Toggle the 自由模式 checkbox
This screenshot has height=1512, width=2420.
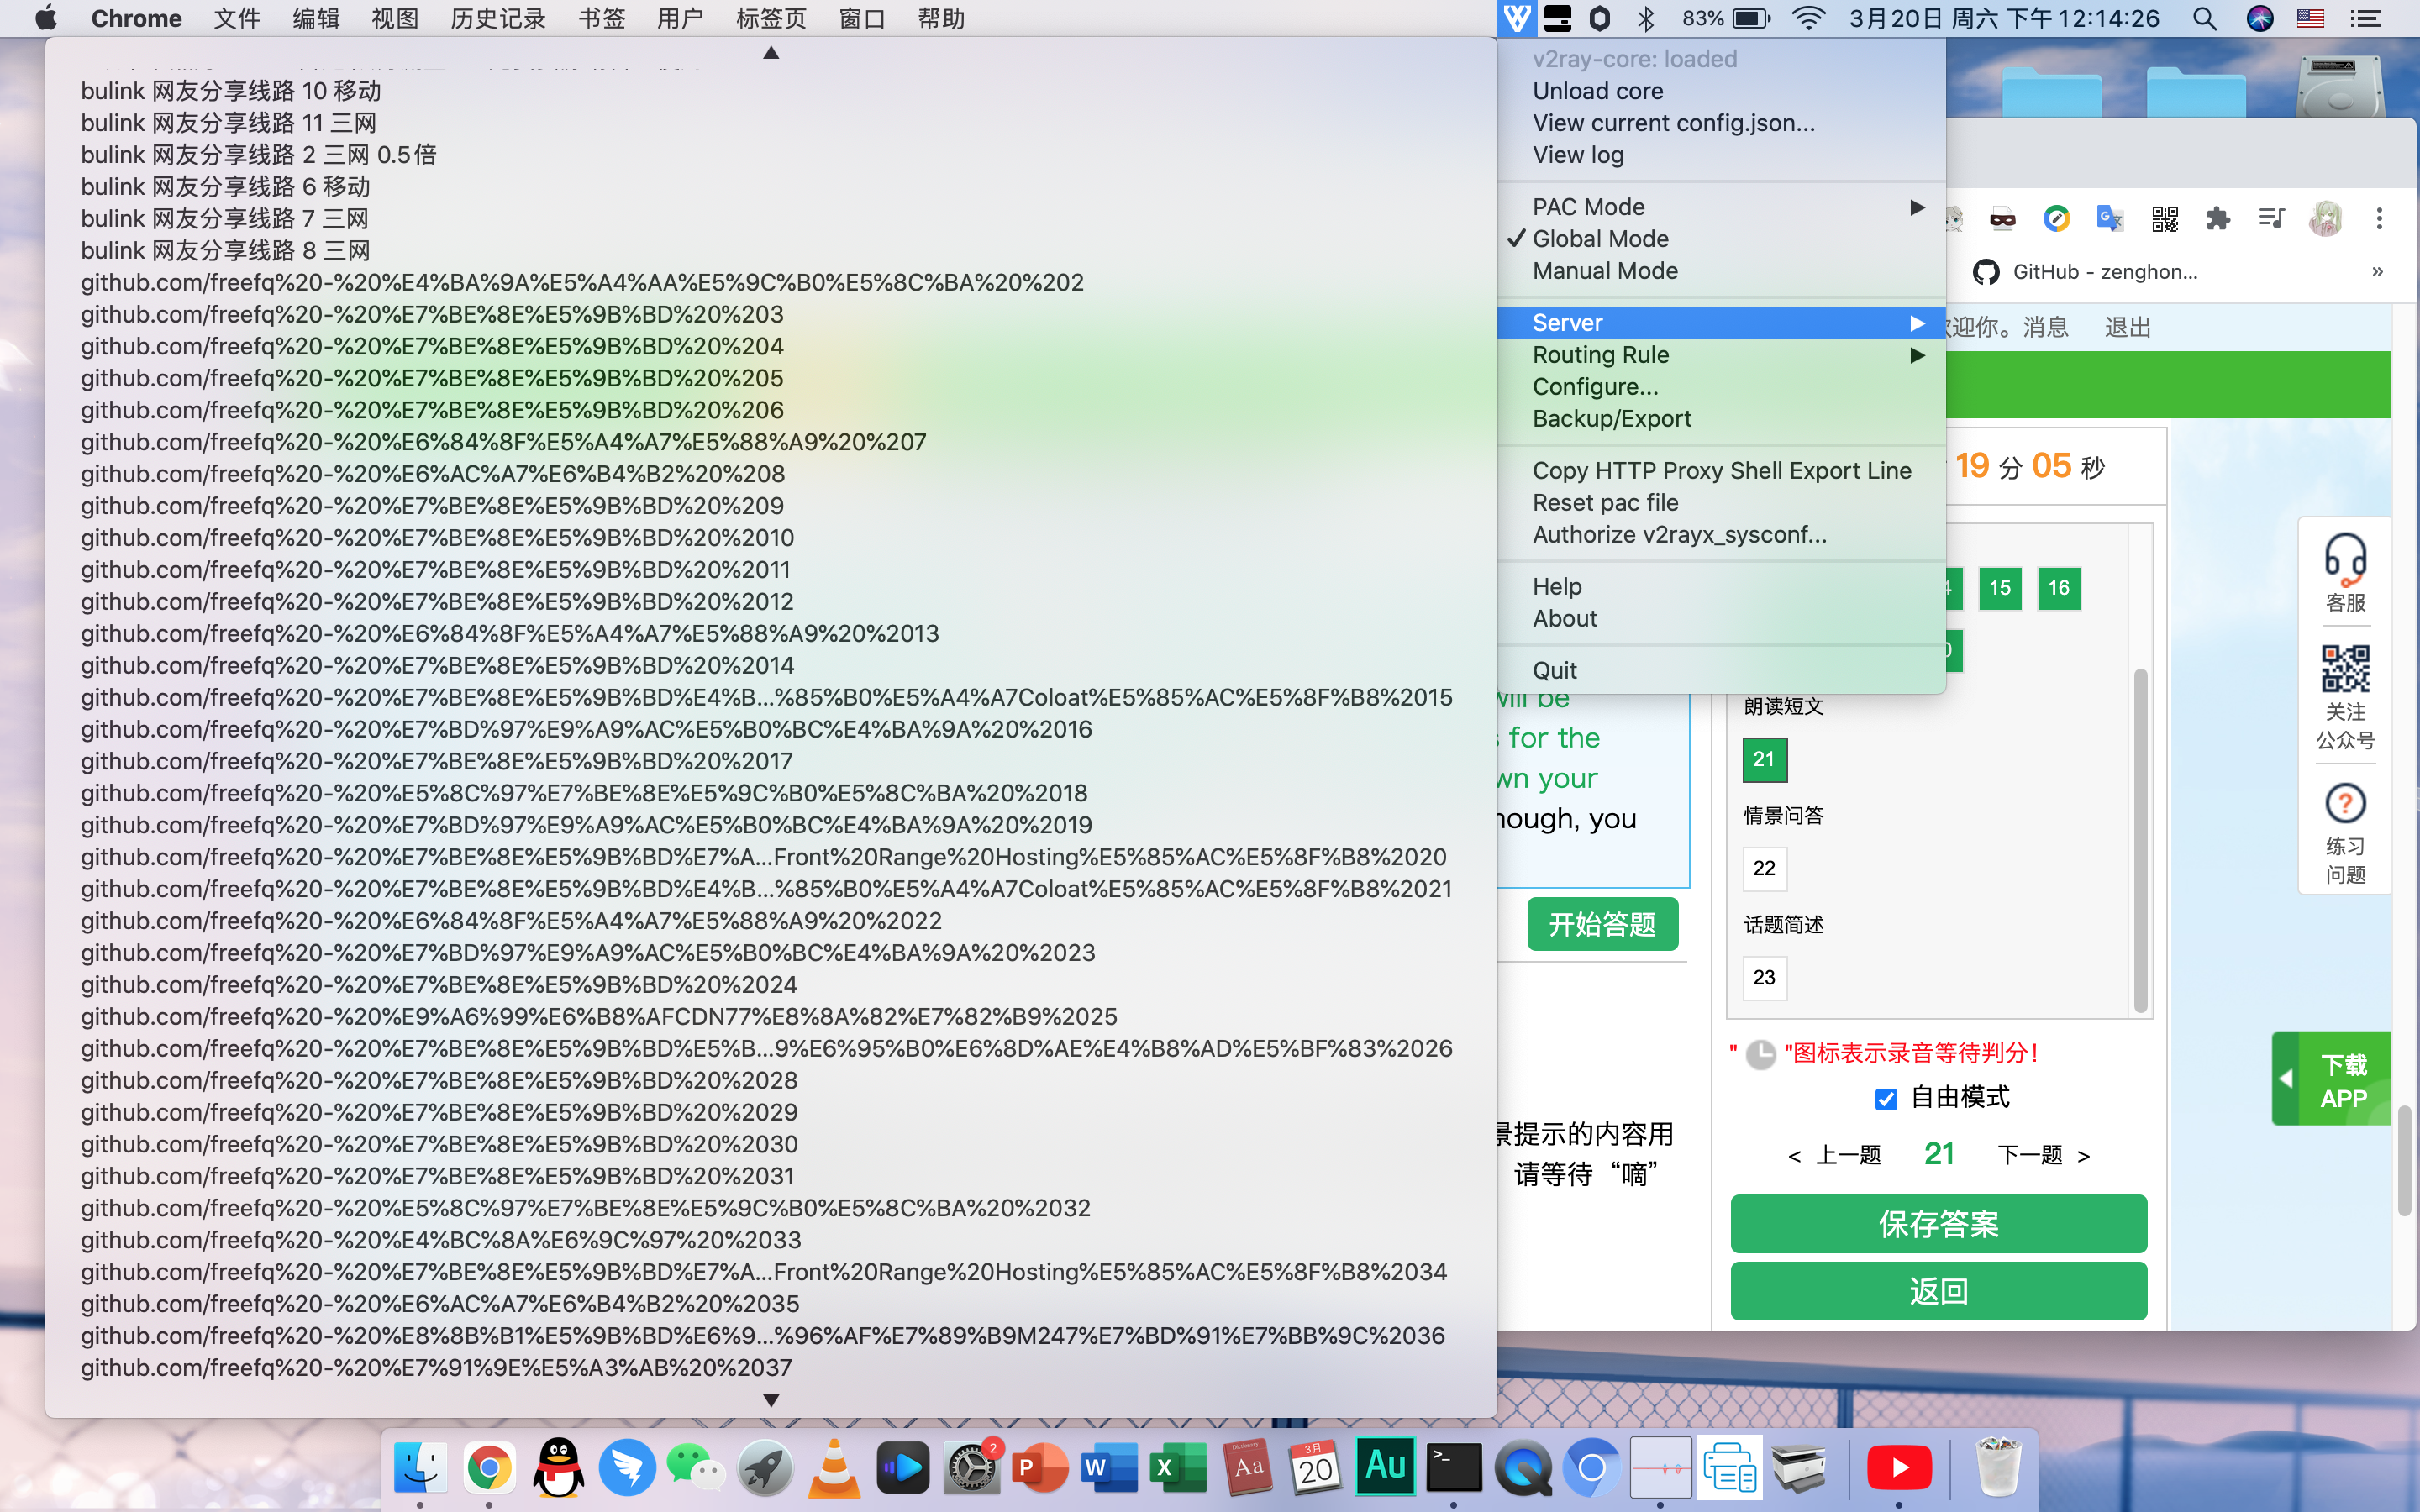(x=1886, y=1099)
